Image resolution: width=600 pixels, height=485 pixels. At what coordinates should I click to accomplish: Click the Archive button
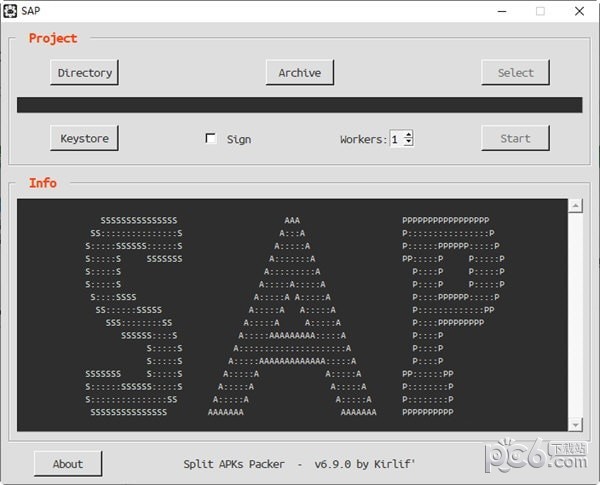click(300, 72)
